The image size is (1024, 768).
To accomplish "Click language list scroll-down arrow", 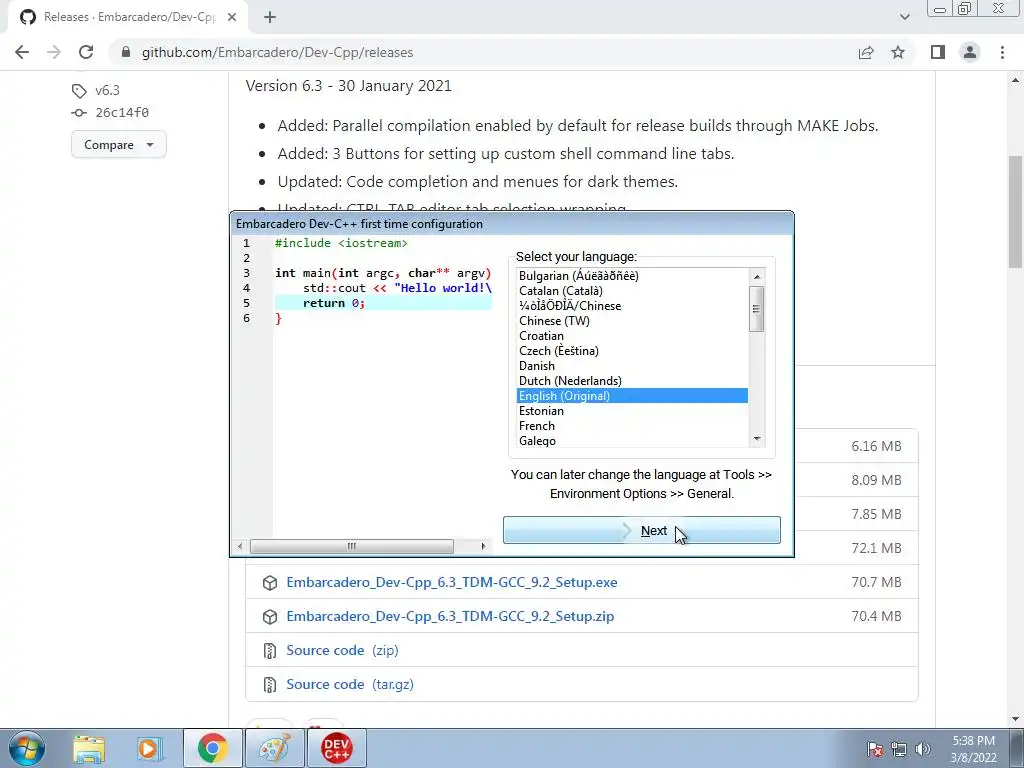I will pyautogui.click(x=757, y=439).
